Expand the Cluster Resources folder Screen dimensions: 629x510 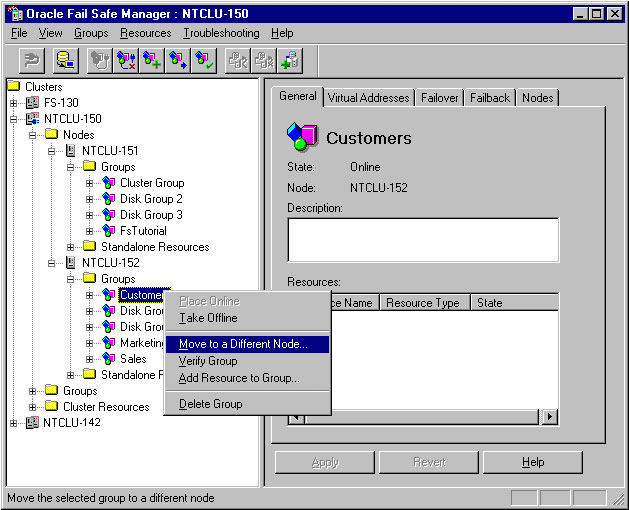32,407
